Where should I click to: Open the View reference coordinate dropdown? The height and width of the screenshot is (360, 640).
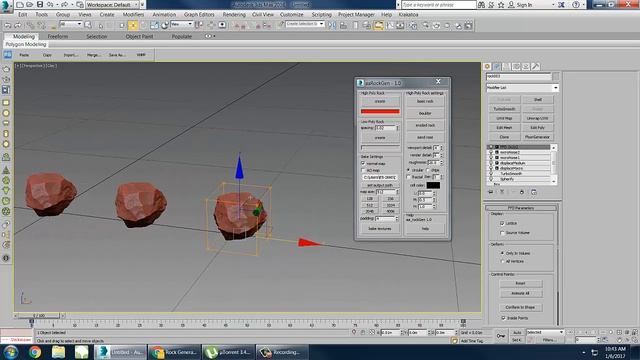coord(181,24)
